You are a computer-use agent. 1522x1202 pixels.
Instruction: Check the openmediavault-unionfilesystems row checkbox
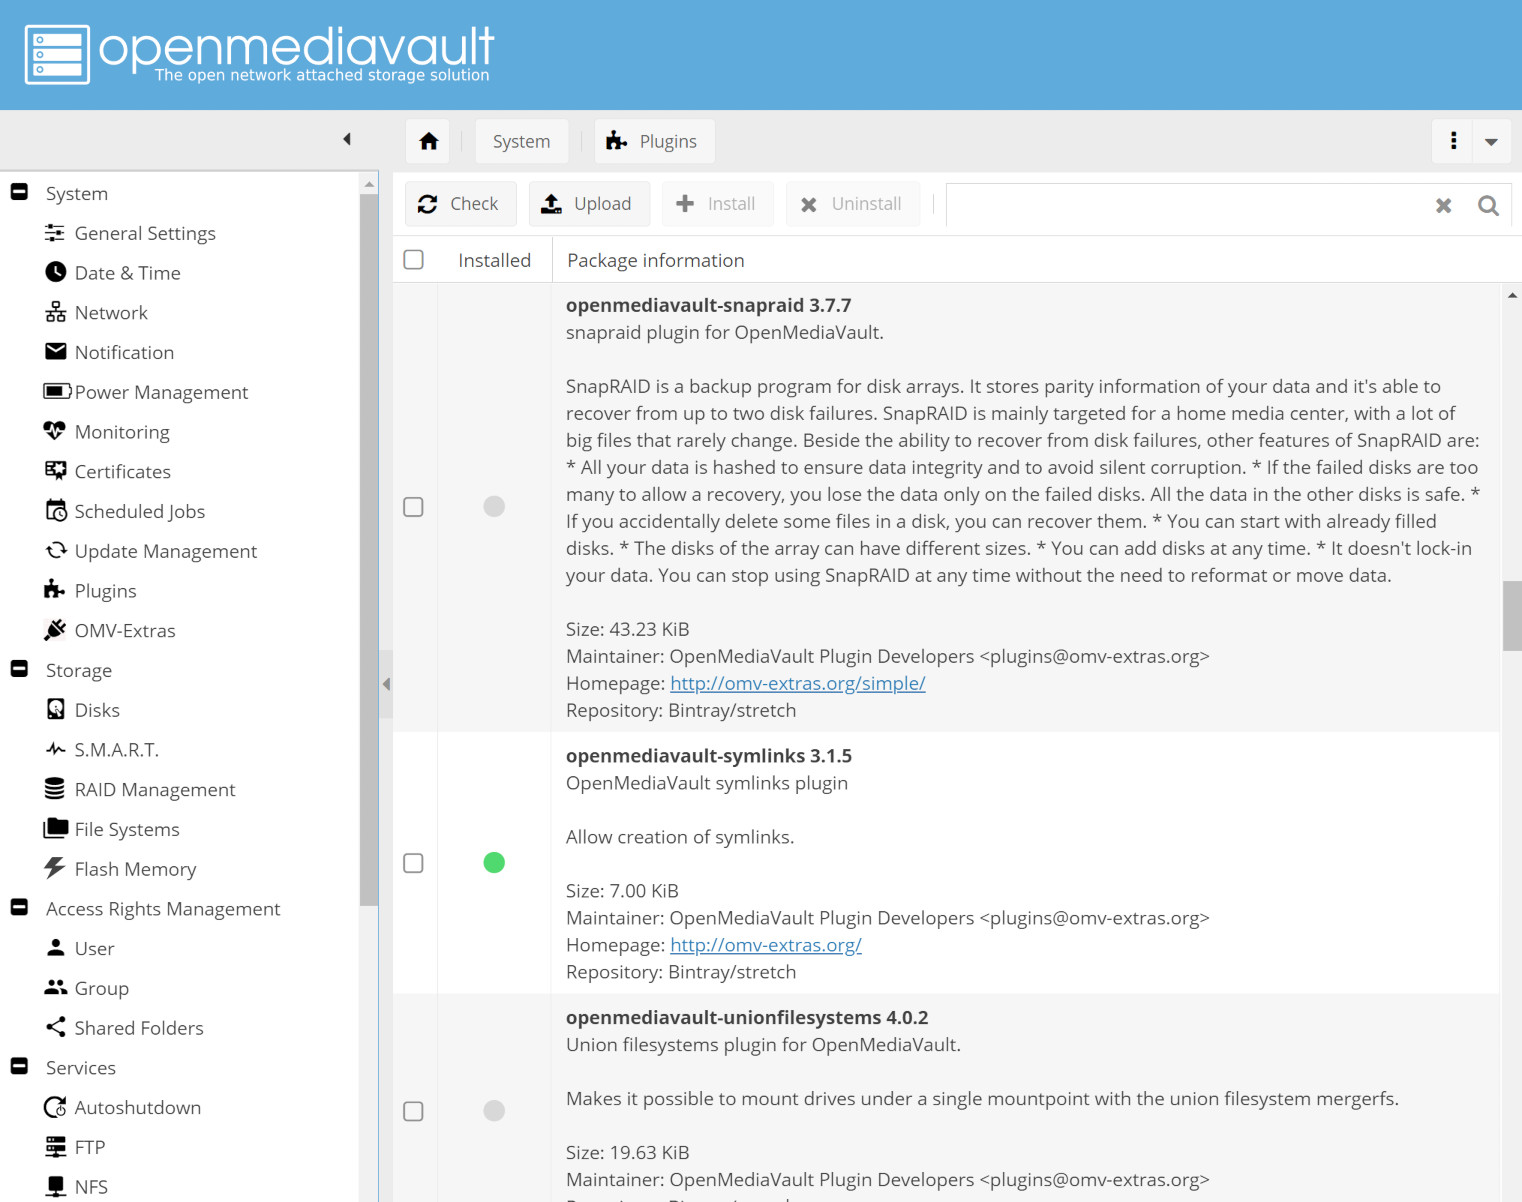pos(413,1111)
